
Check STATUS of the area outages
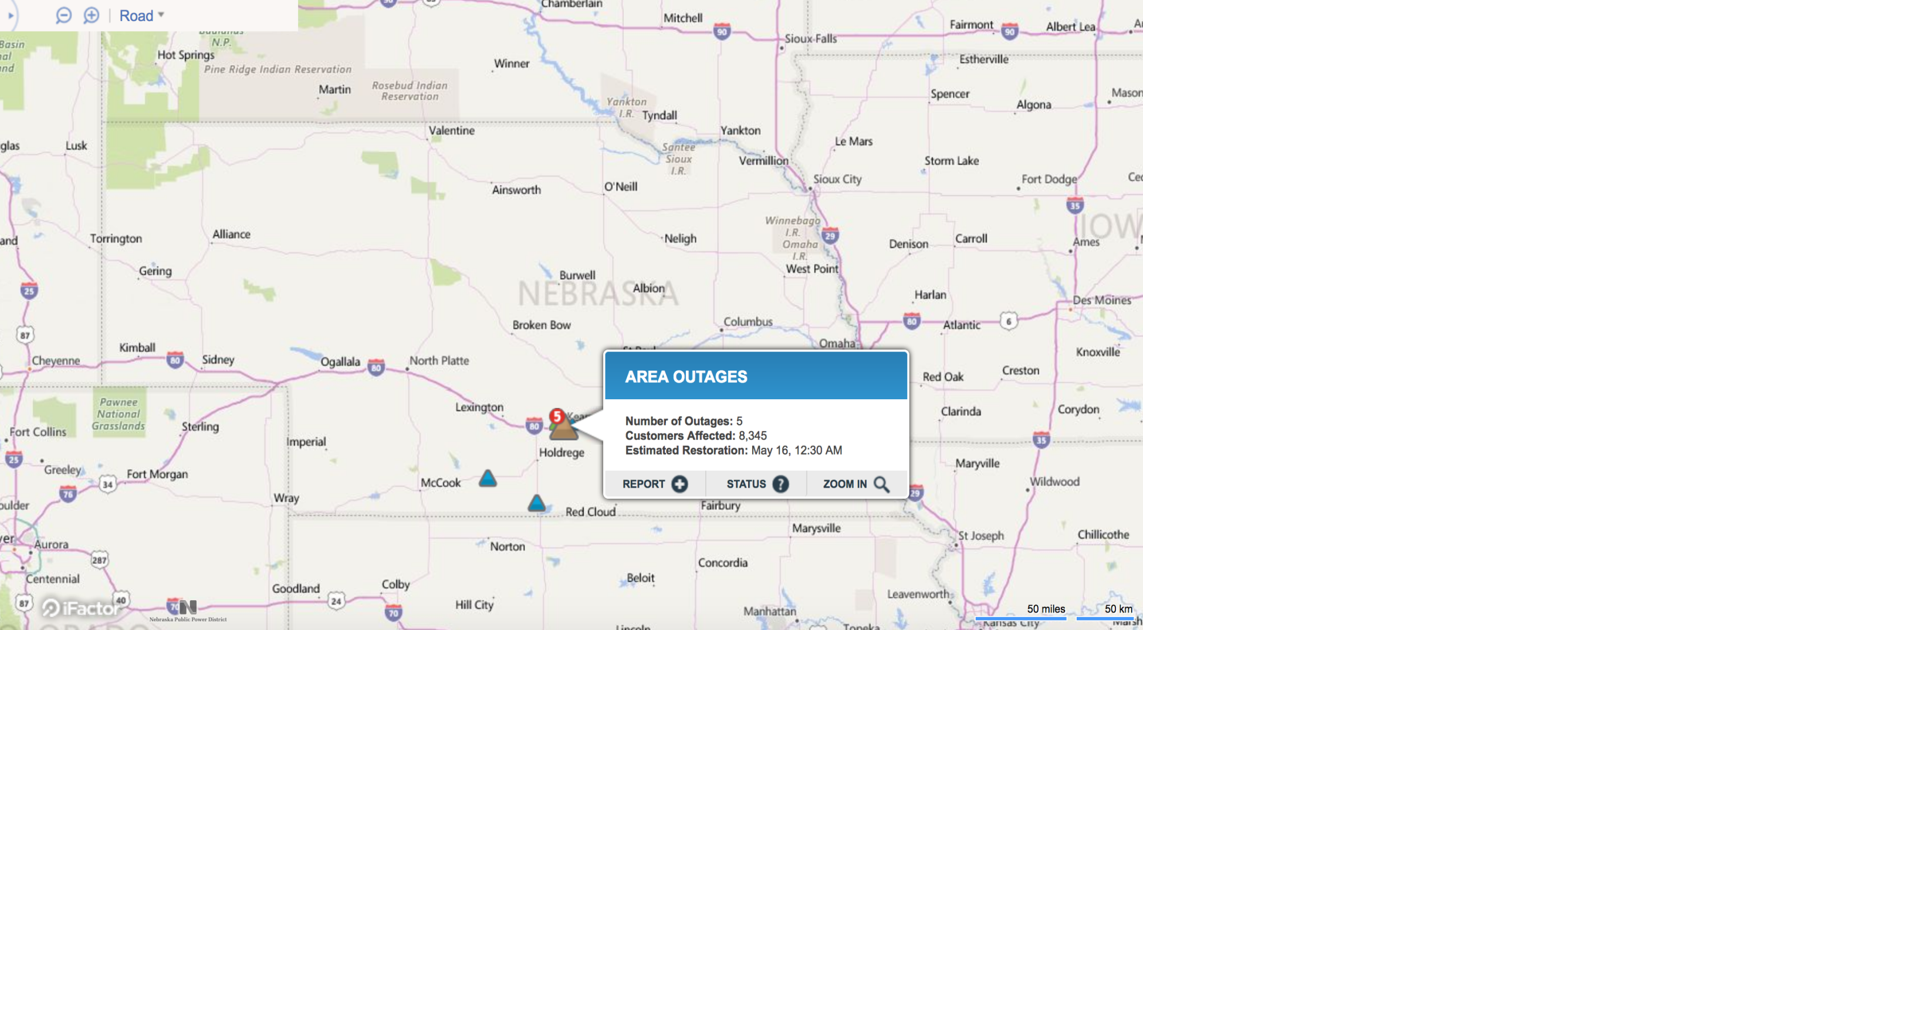[745, 484]
